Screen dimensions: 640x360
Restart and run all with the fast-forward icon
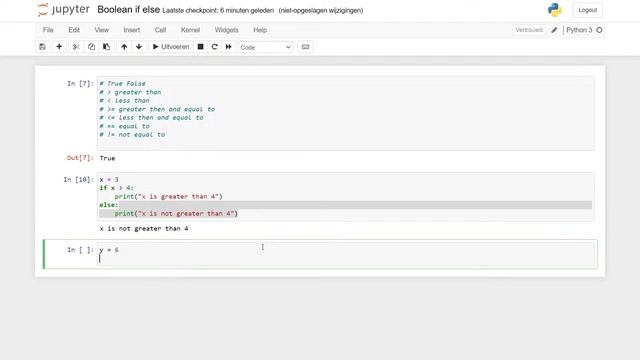pyautogui.click(x=229, y=47)
